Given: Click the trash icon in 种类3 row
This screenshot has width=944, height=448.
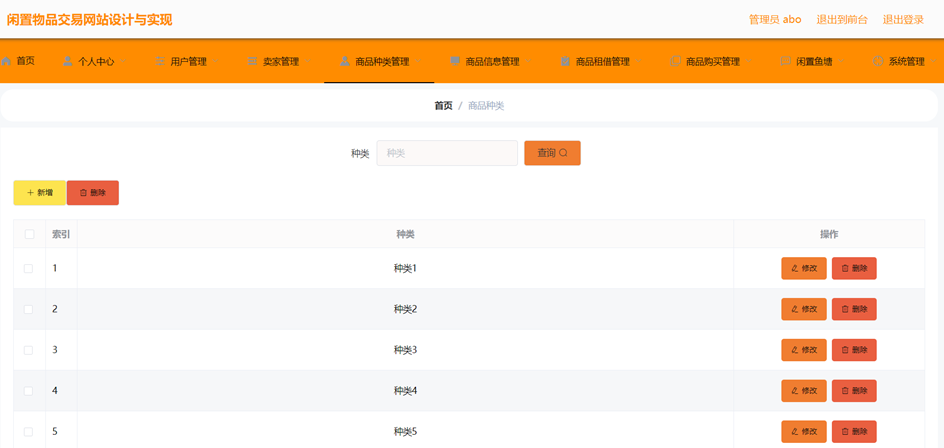Looking at the screenshot, I should [845, 350].
